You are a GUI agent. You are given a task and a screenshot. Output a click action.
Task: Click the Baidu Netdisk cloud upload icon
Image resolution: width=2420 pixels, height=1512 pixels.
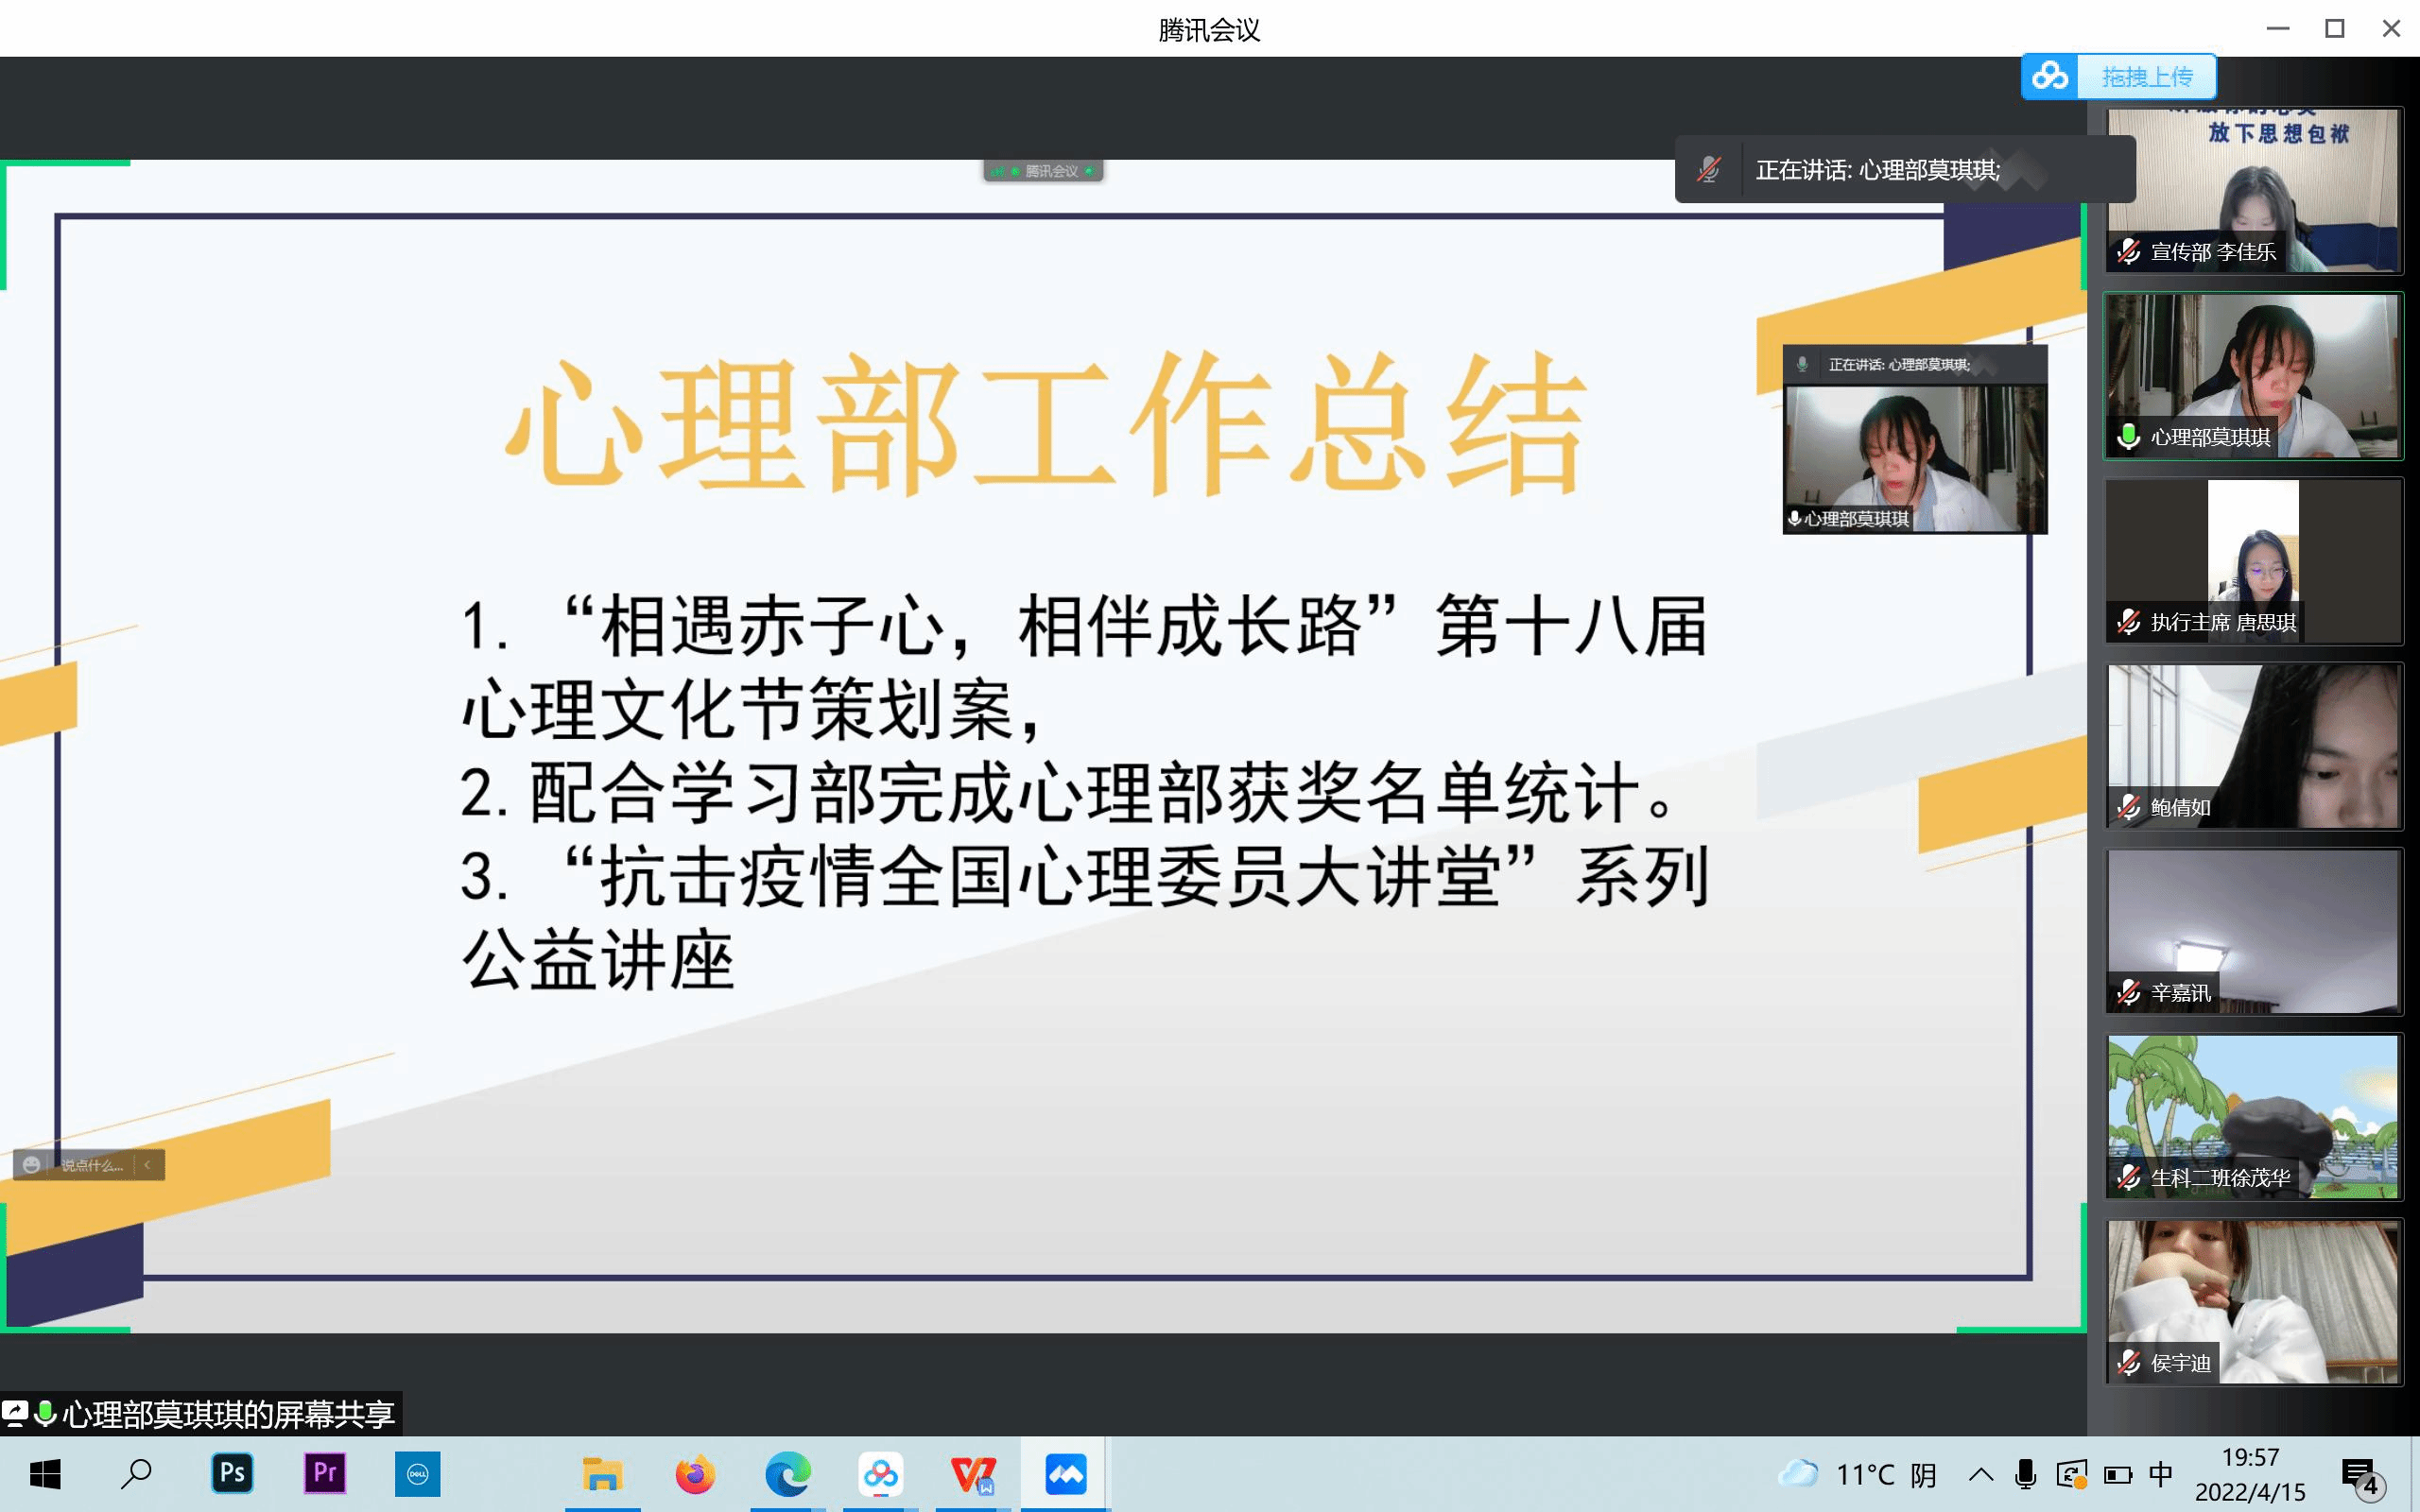[x=2049, y=76]
